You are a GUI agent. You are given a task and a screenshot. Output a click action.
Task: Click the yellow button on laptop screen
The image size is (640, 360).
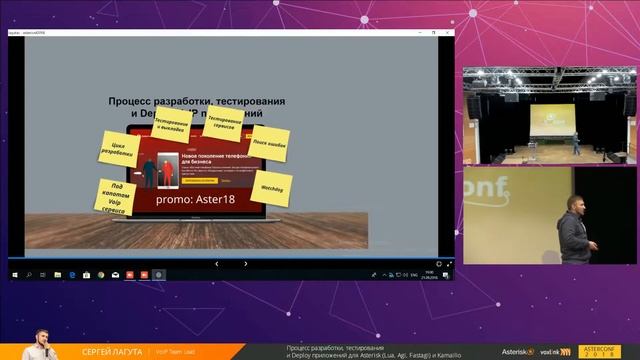(200, 180)
